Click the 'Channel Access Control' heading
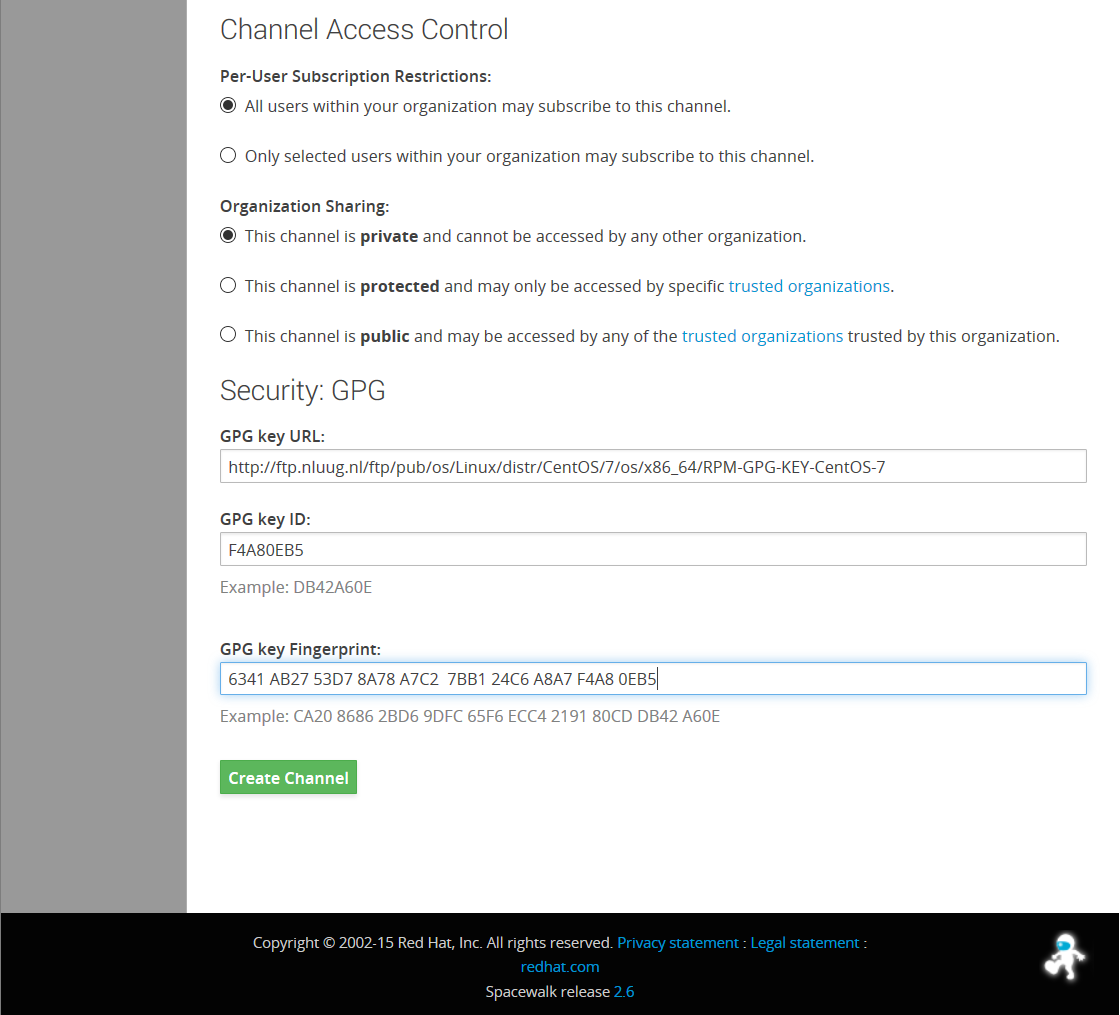 click(x=364, y=30)
